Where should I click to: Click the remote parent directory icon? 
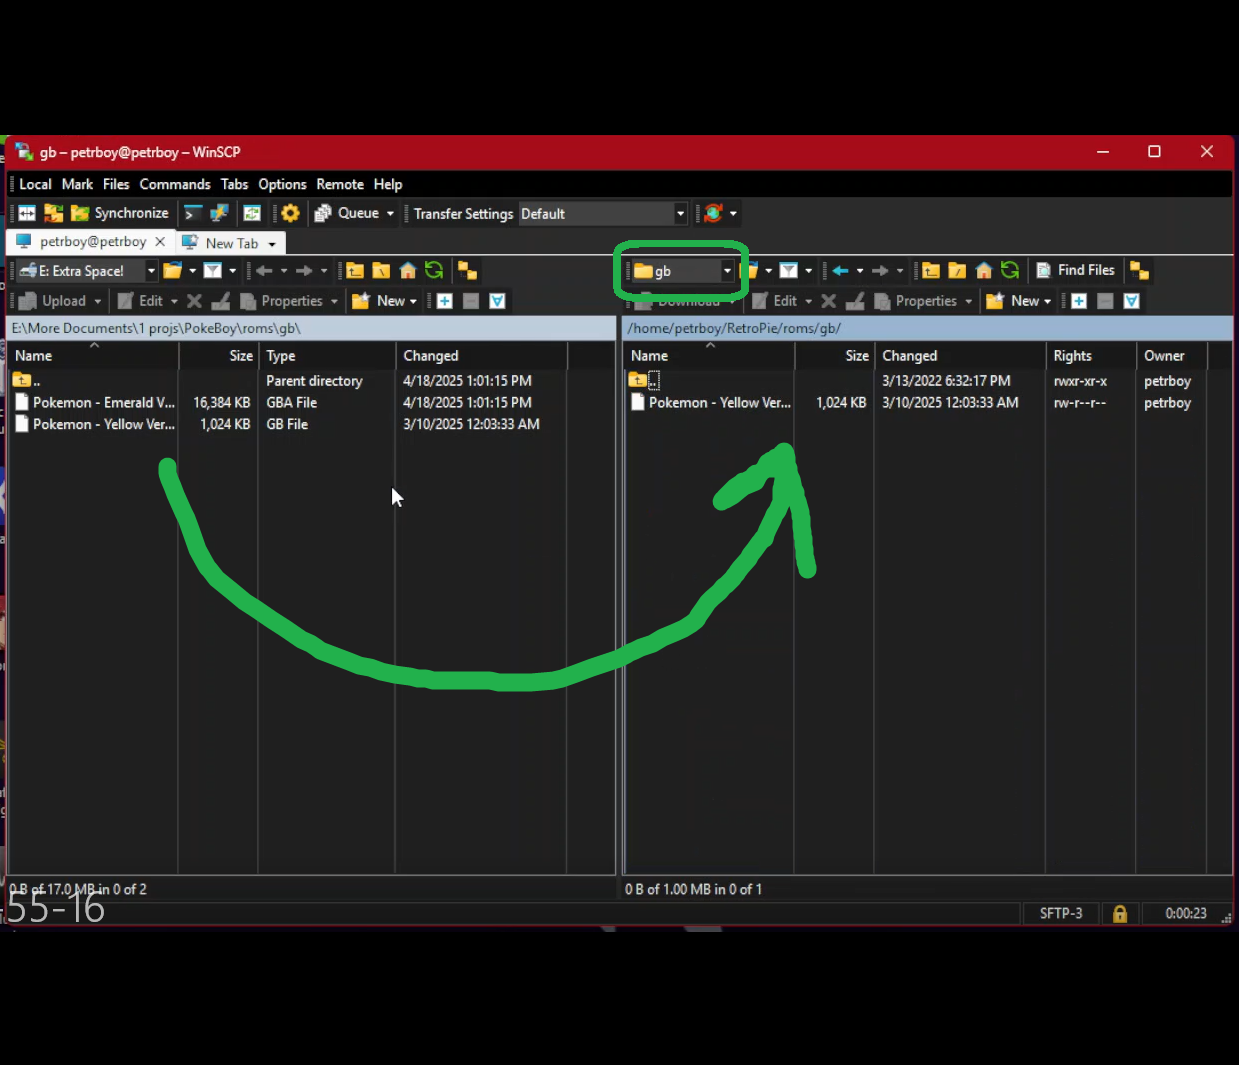(x=931, y=270)
